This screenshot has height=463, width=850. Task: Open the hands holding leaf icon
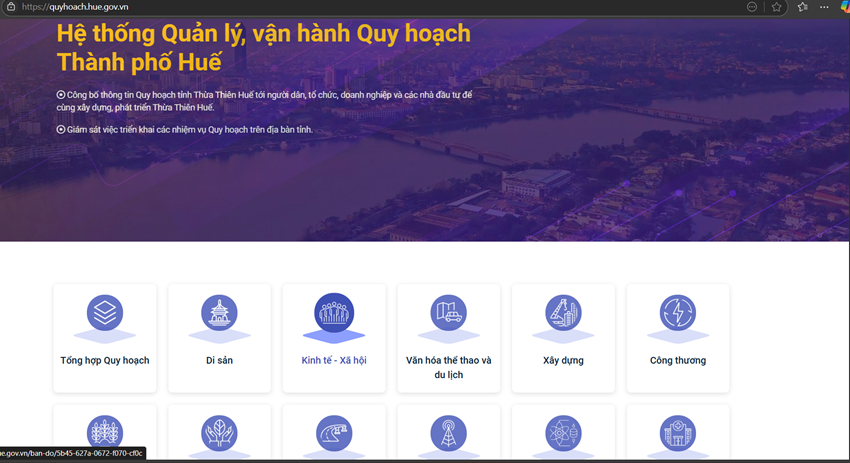pos(219,433)
